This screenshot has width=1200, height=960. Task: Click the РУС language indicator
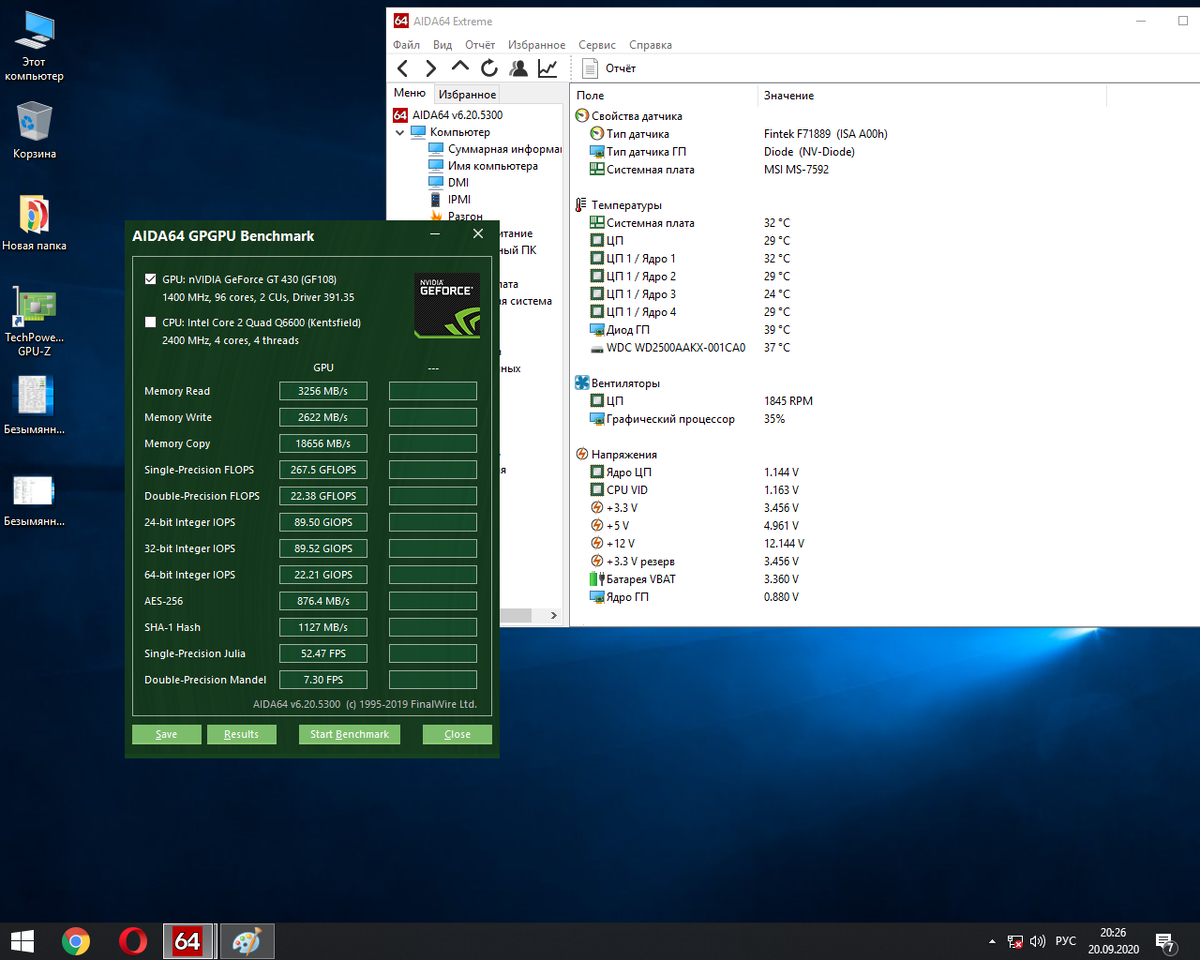click(x=1066, y=941)
